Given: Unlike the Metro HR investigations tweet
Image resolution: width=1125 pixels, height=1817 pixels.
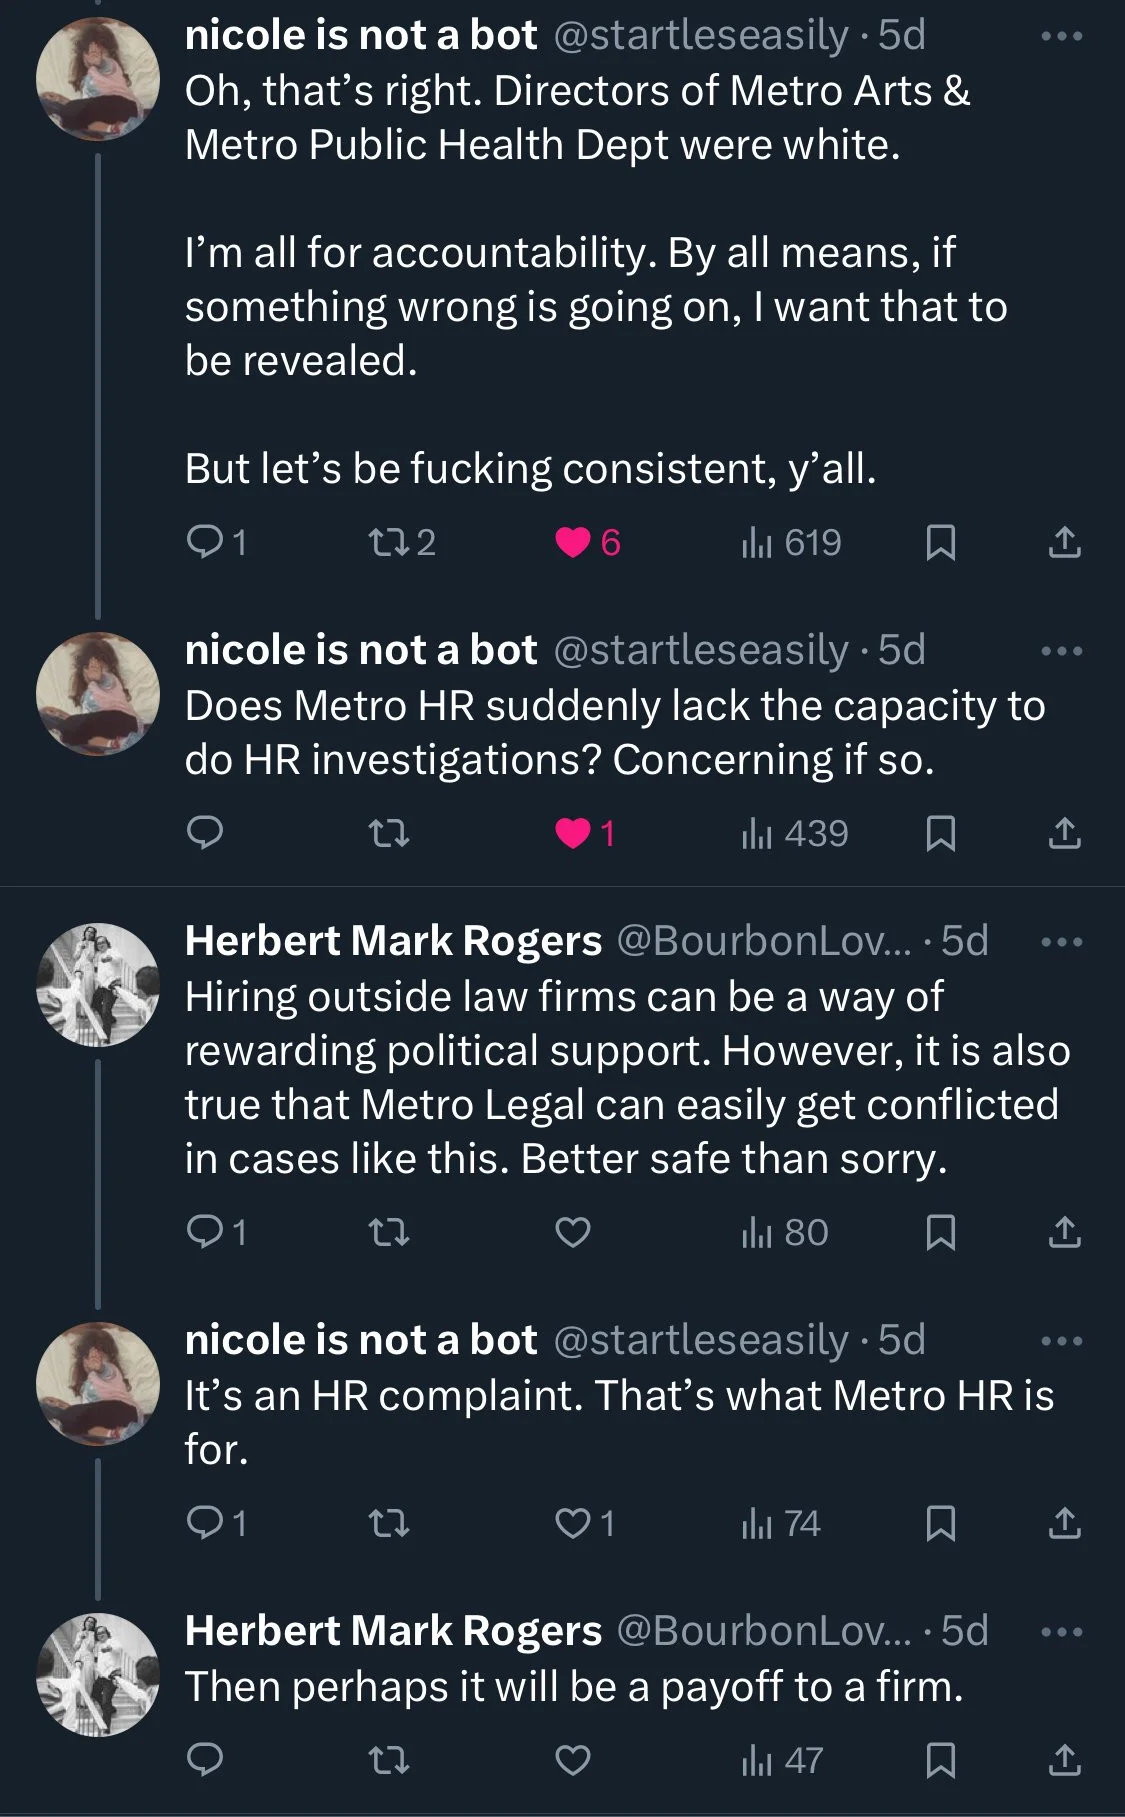Looking at the screenshot, I should pos(573,833).
